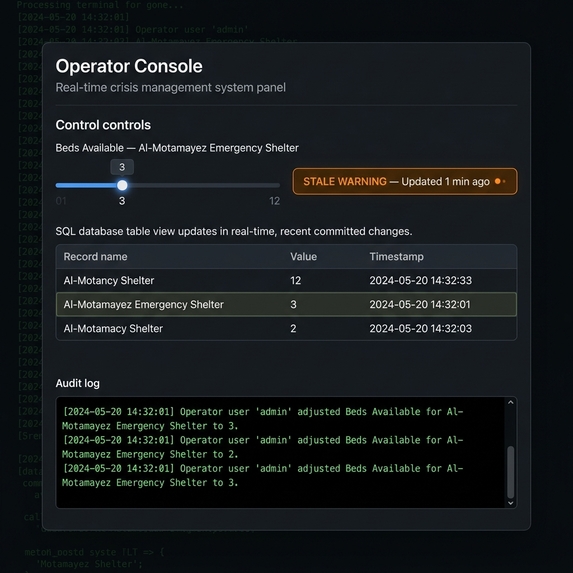The image size is (573, 573).
Task: Click the Value column header
Action: click(303, 257)
